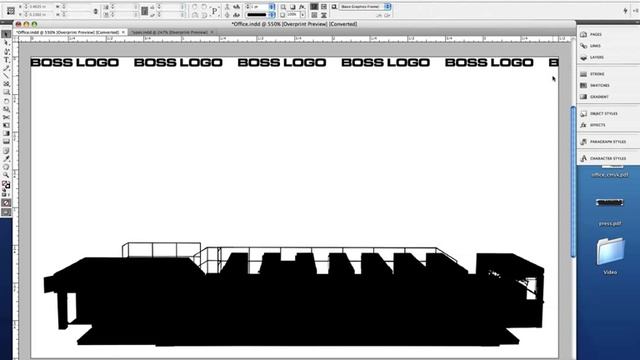Viewport: 640px width, 360px height.
Task: Click the Object Styles panel icon
Action: click(x=584, y=114)
